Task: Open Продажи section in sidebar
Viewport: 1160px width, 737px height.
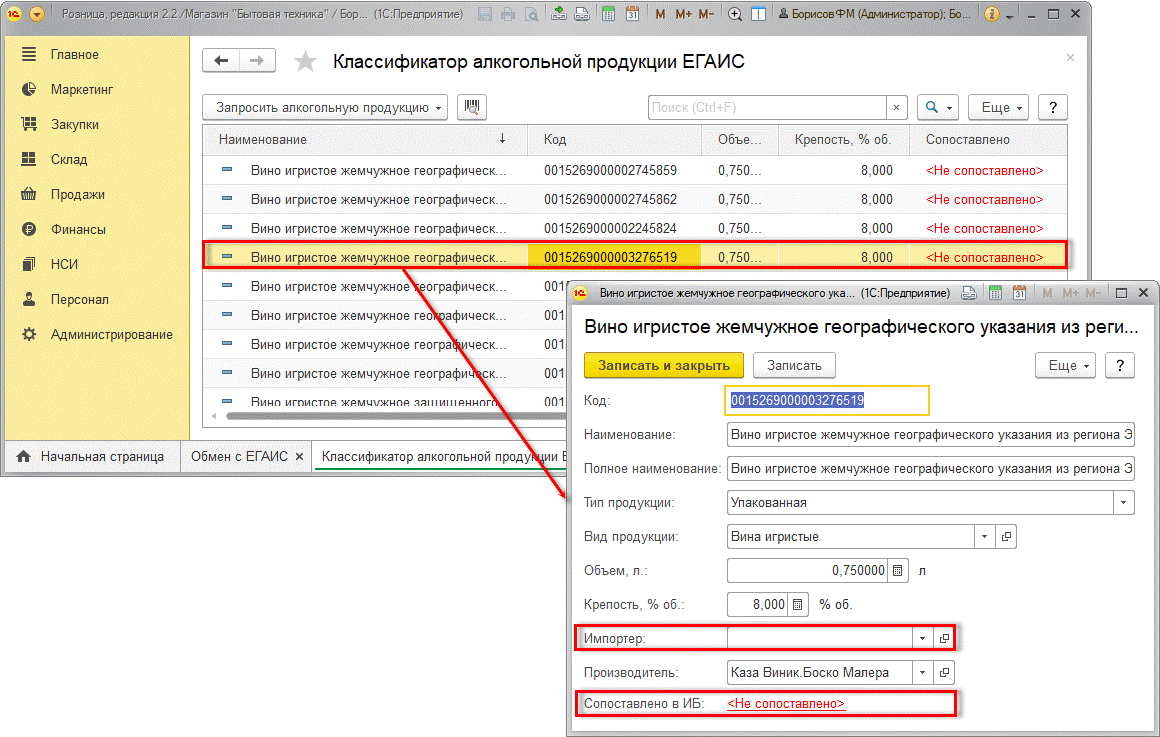Action: 77,194
